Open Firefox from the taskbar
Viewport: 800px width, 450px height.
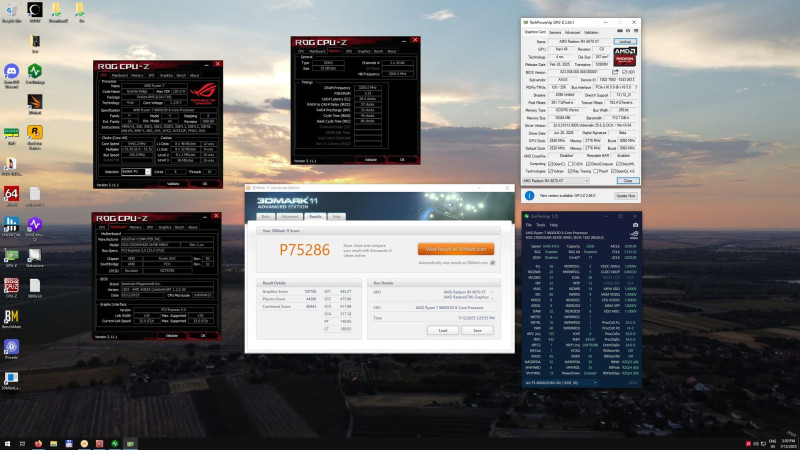38,444
